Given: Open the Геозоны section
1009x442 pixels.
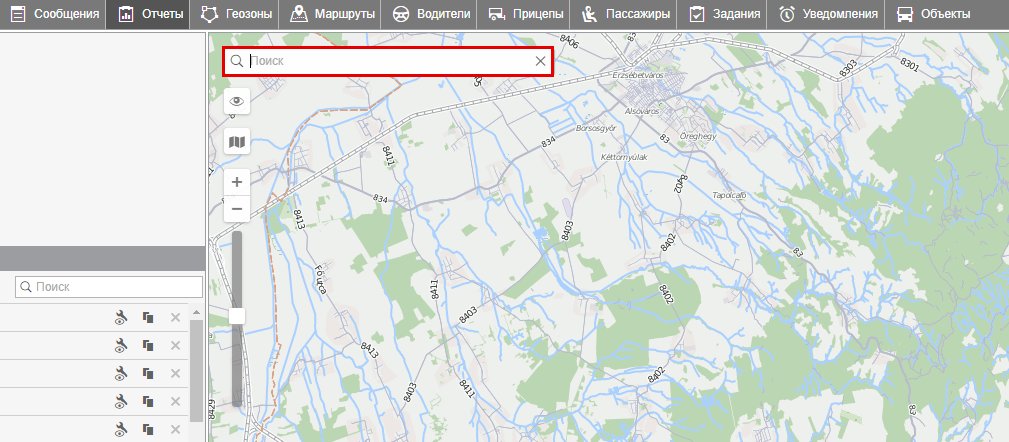Looking at the screenshot, I should point(237,14).
